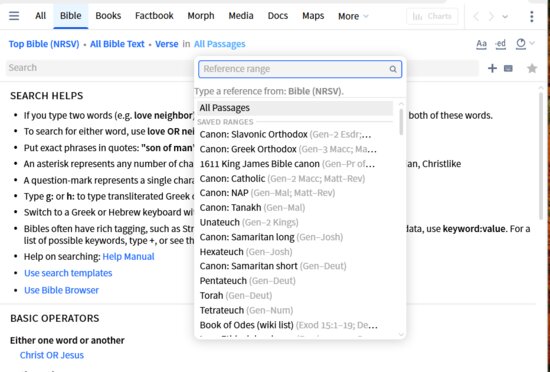Image resolution: width=550 pixels, height=372 pixels.
Task: Open the Verse context selector
Action: point(167,44)
